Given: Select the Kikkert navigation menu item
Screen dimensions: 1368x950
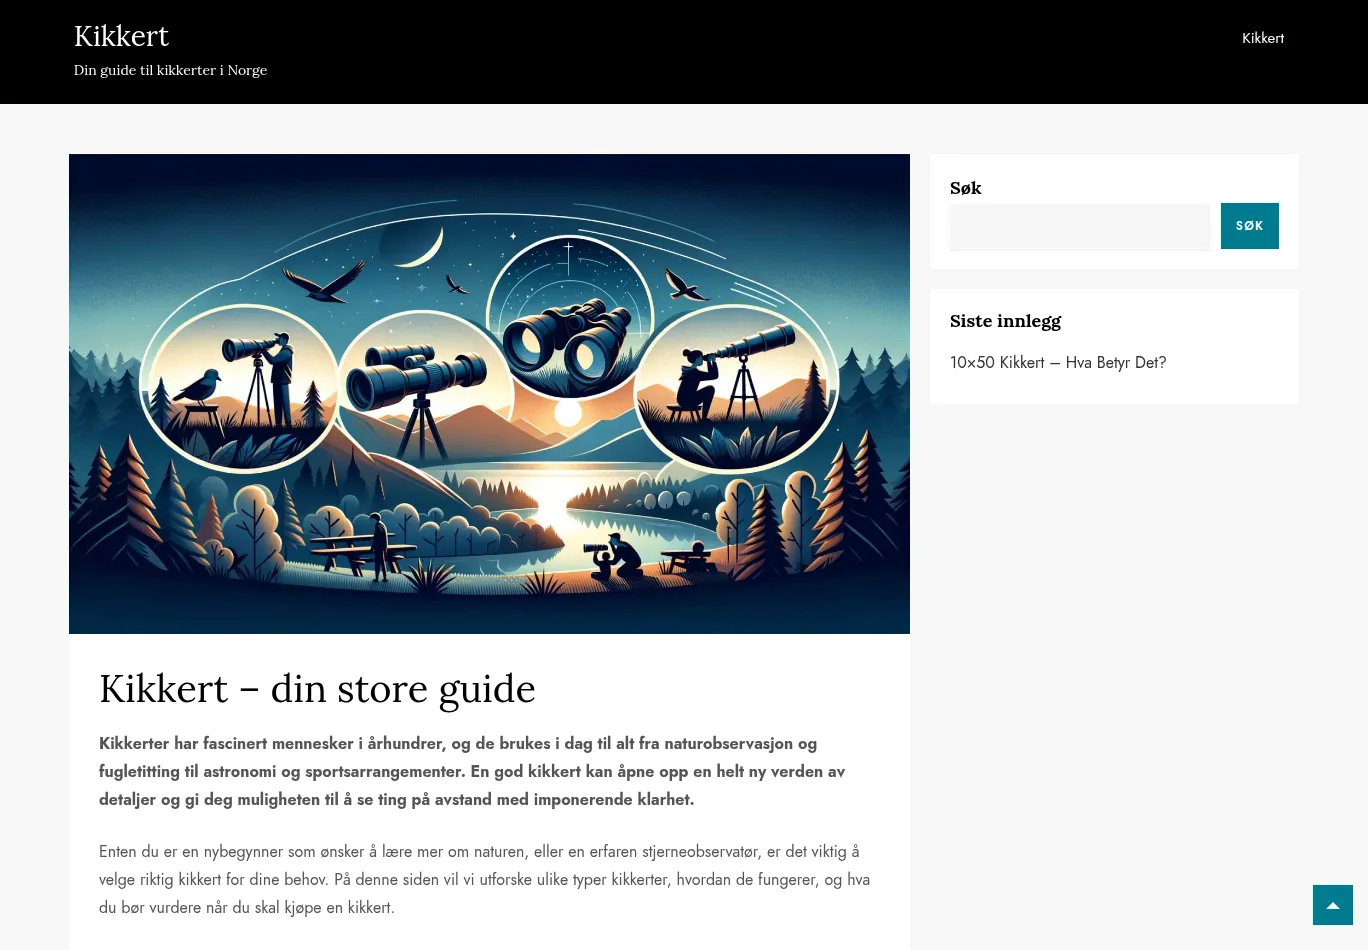Looking at the screenshot, I should coord(1262,38).
